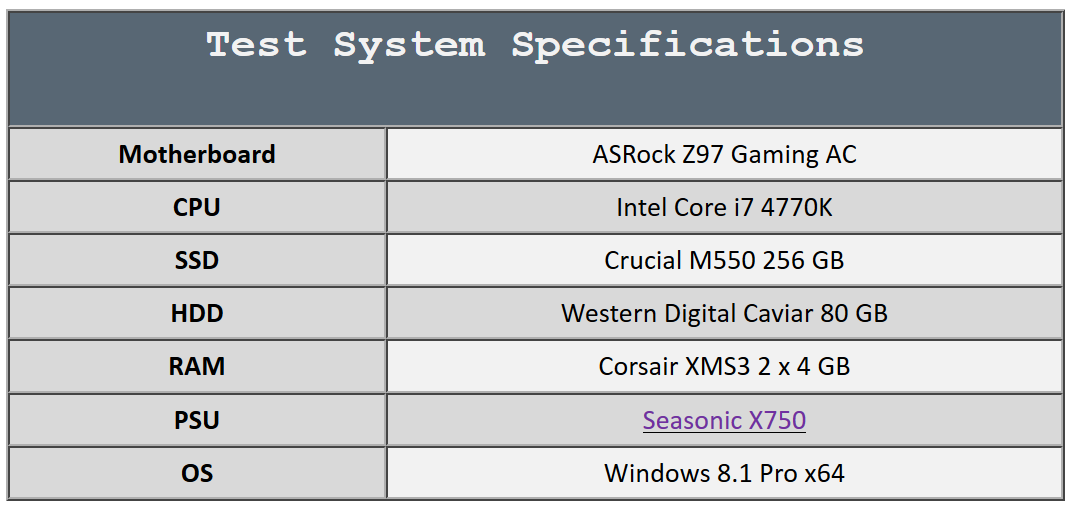Select the PSU label cell
1076x513 pixels.
tap(197, 420)
